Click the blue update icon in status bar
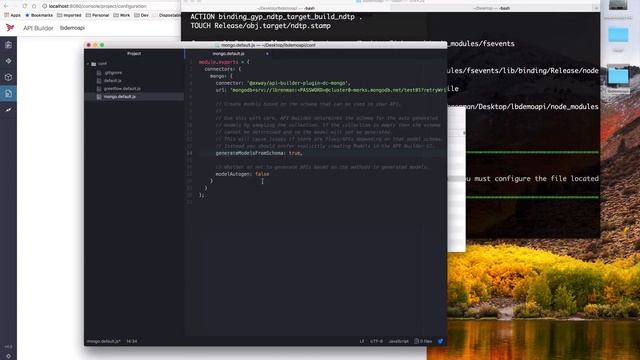This screenshot has height=360, width=640. pos(440,341)
